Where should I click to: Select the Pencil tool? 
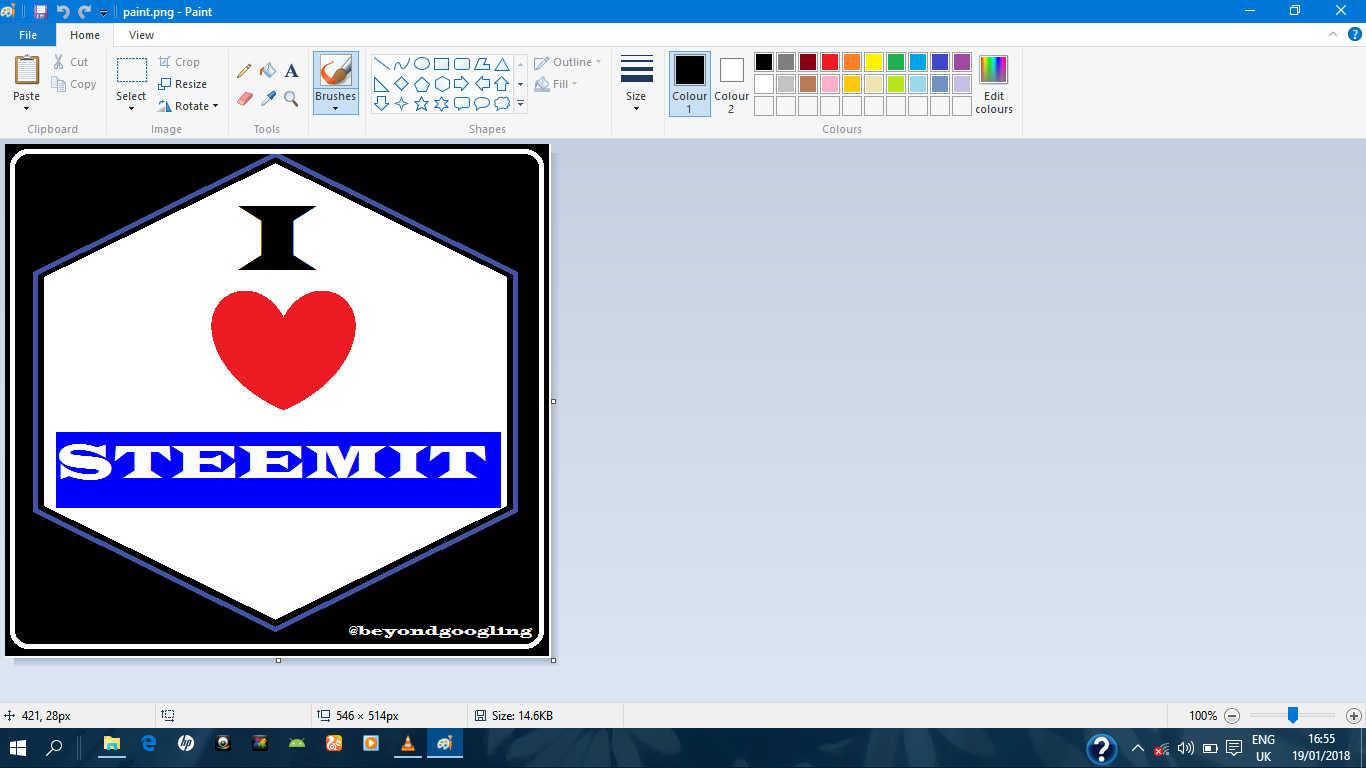(x=244, y=71)
